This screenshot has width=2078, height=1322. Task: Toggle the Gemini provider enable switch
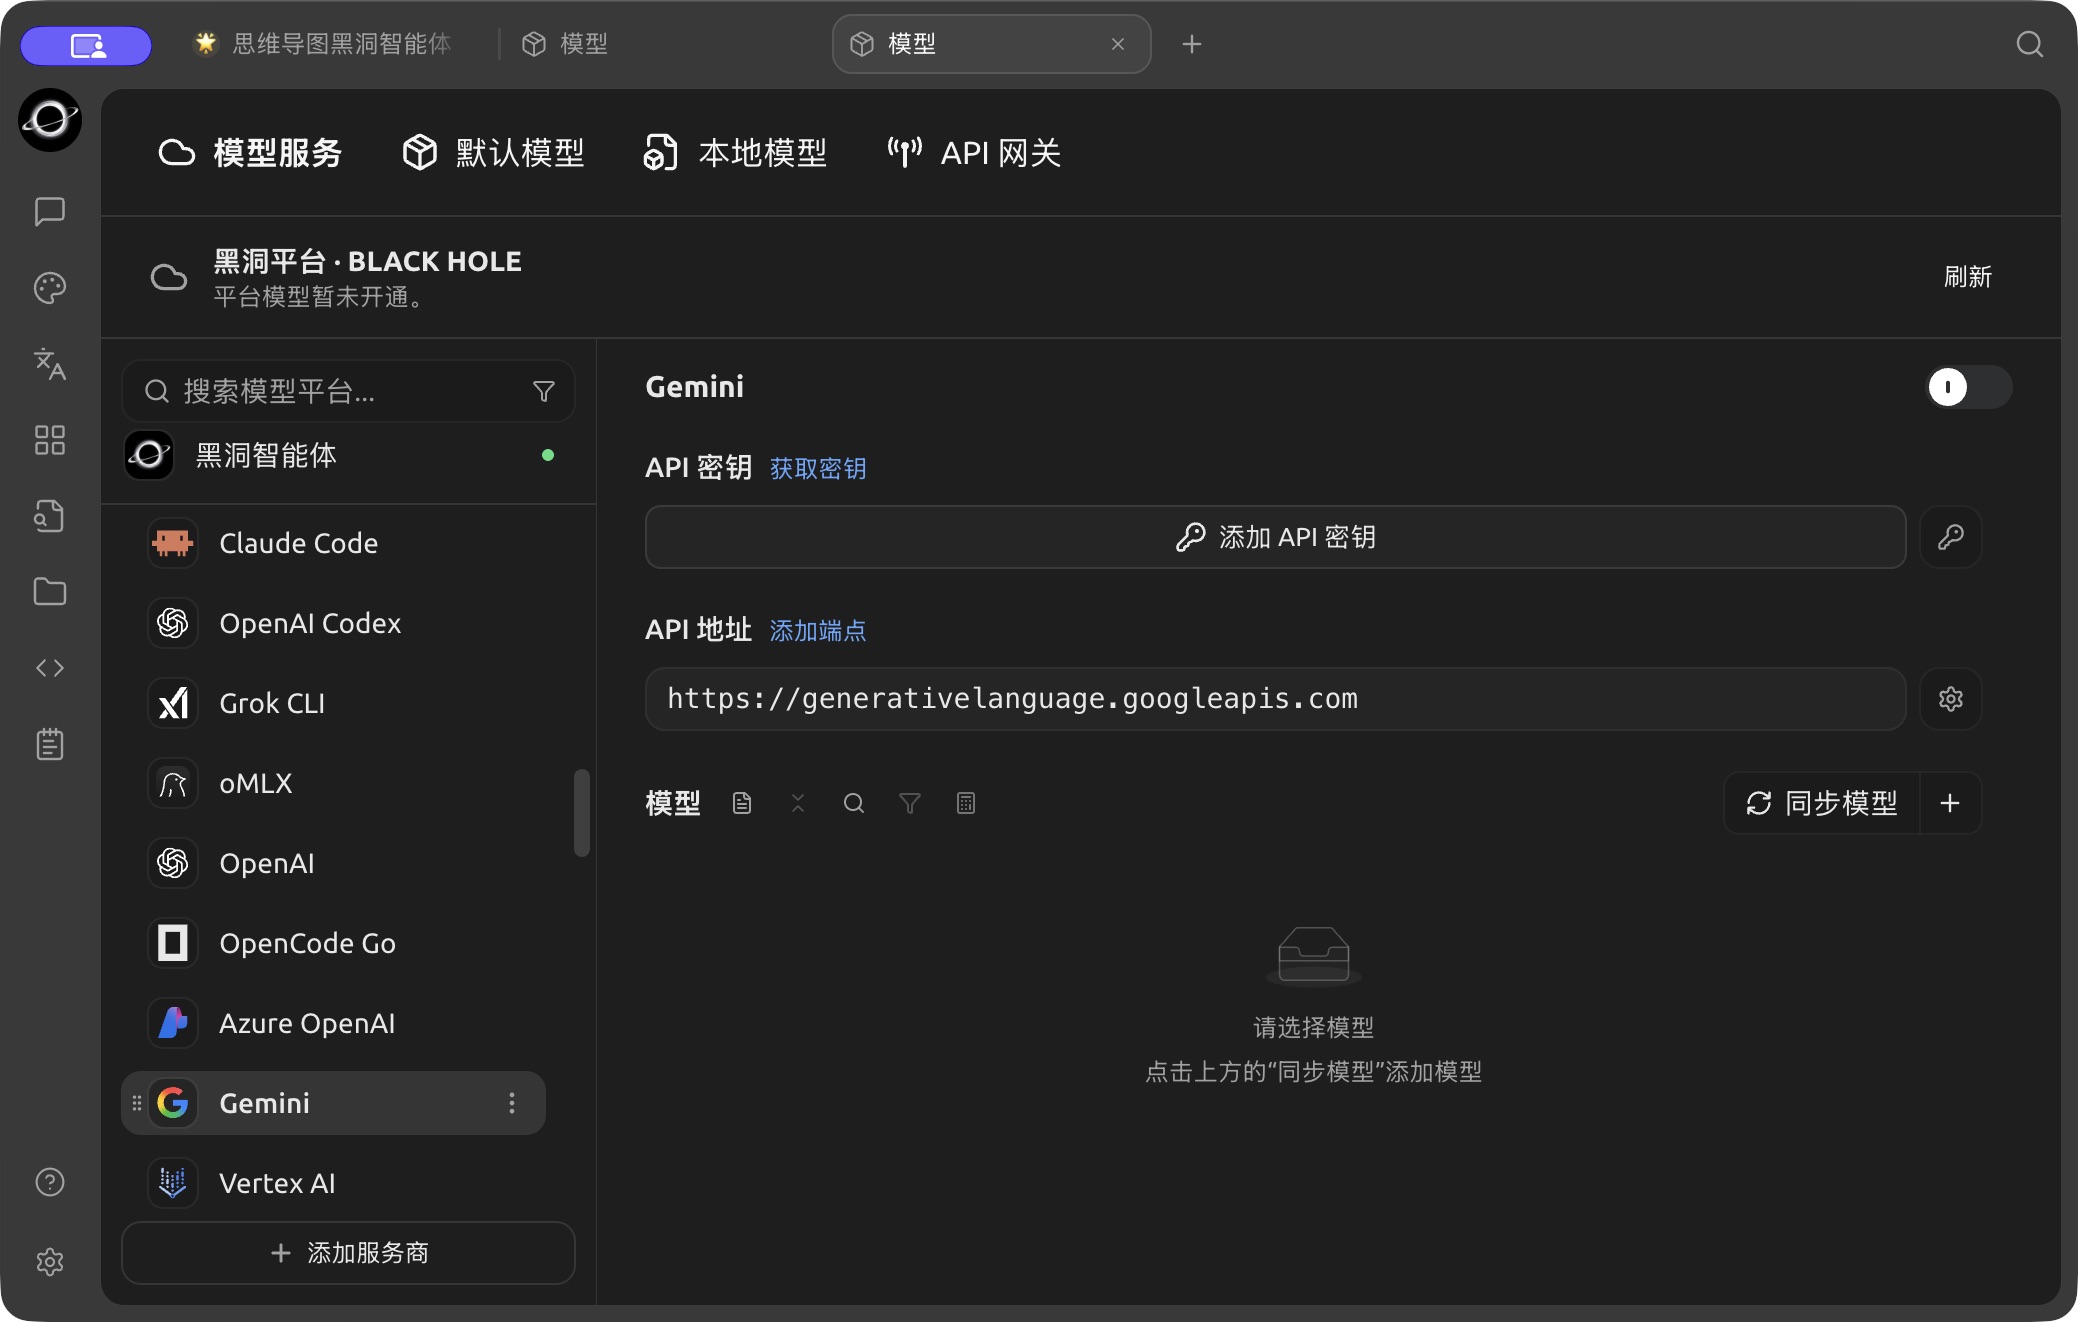(x=1969, y=387)
